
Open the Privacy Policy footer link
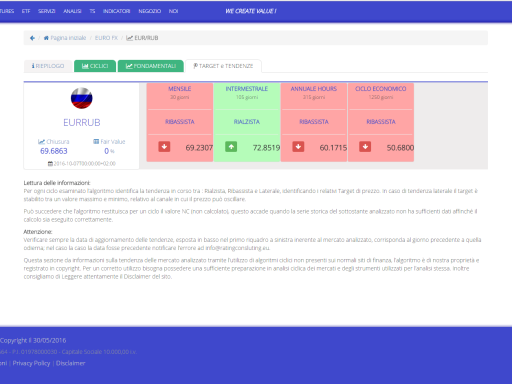point(31,363)
